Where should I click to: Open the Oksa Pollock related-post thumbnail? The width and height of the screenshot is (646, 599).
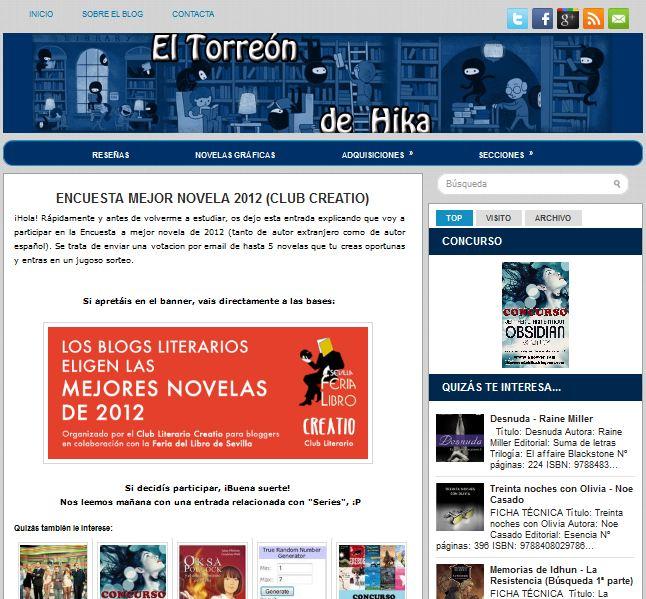[213, 572]
